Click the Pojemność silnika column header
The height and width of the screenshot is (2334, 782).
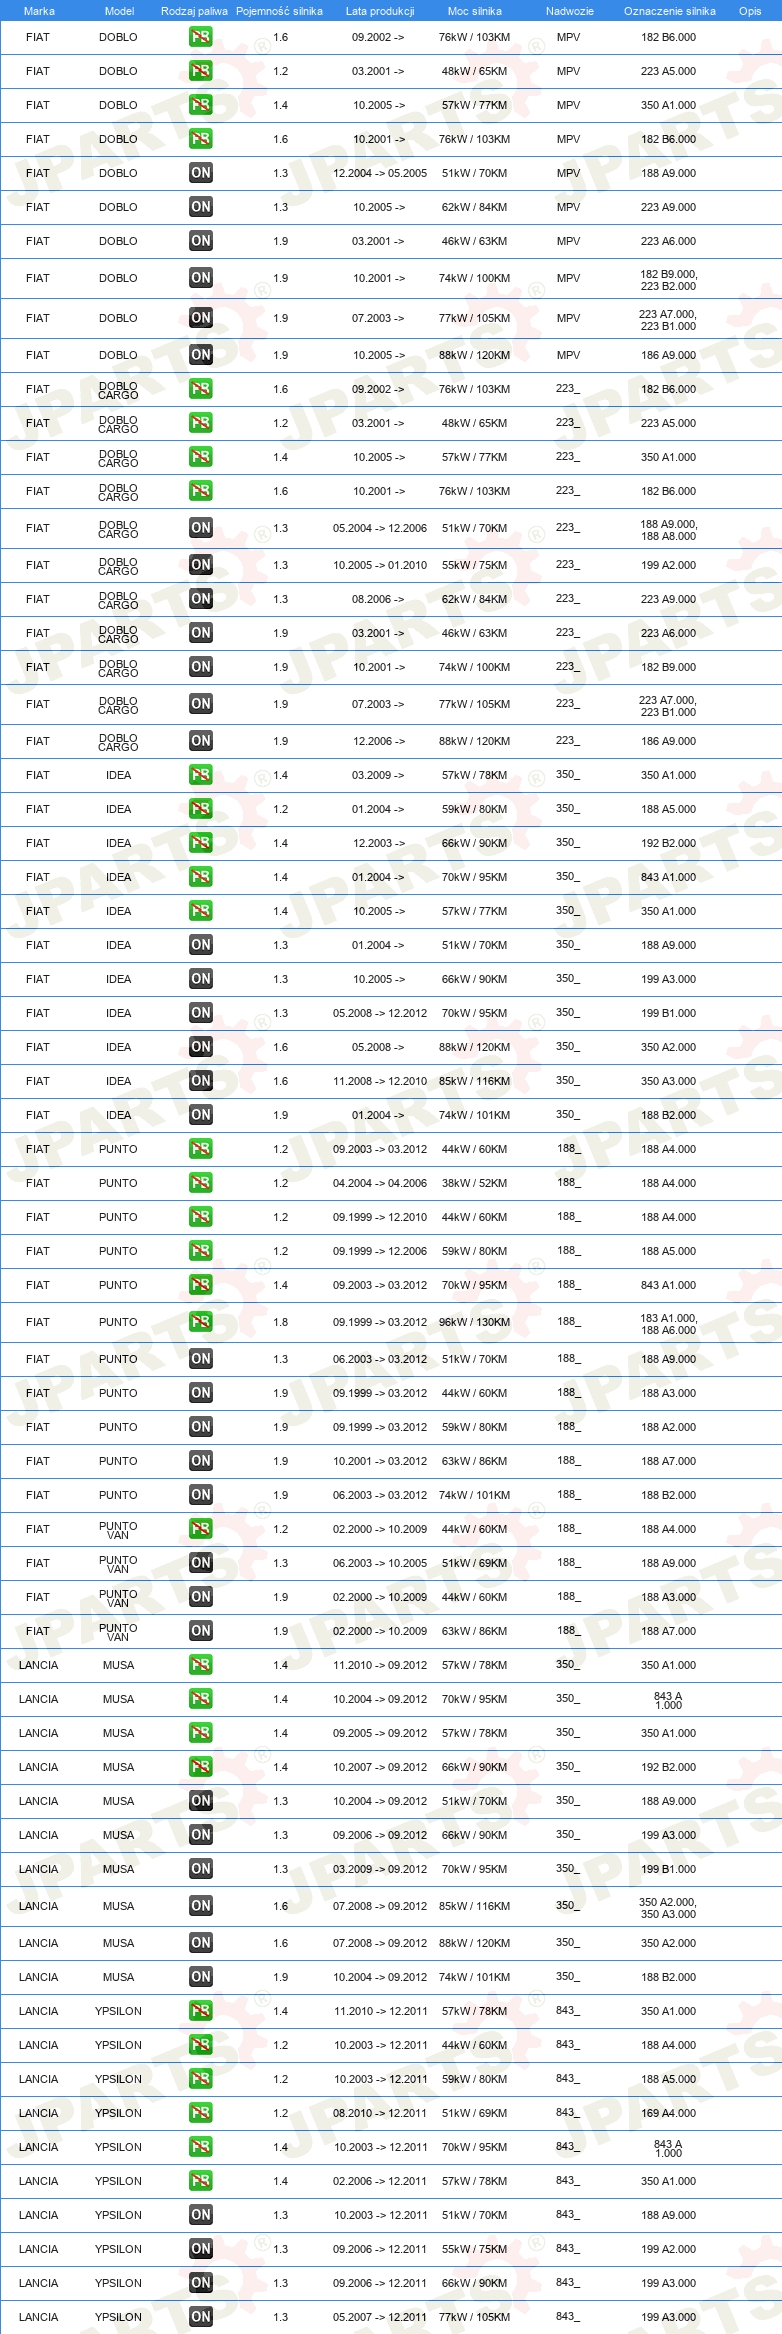pyautogui.click(x=279, y=11)
